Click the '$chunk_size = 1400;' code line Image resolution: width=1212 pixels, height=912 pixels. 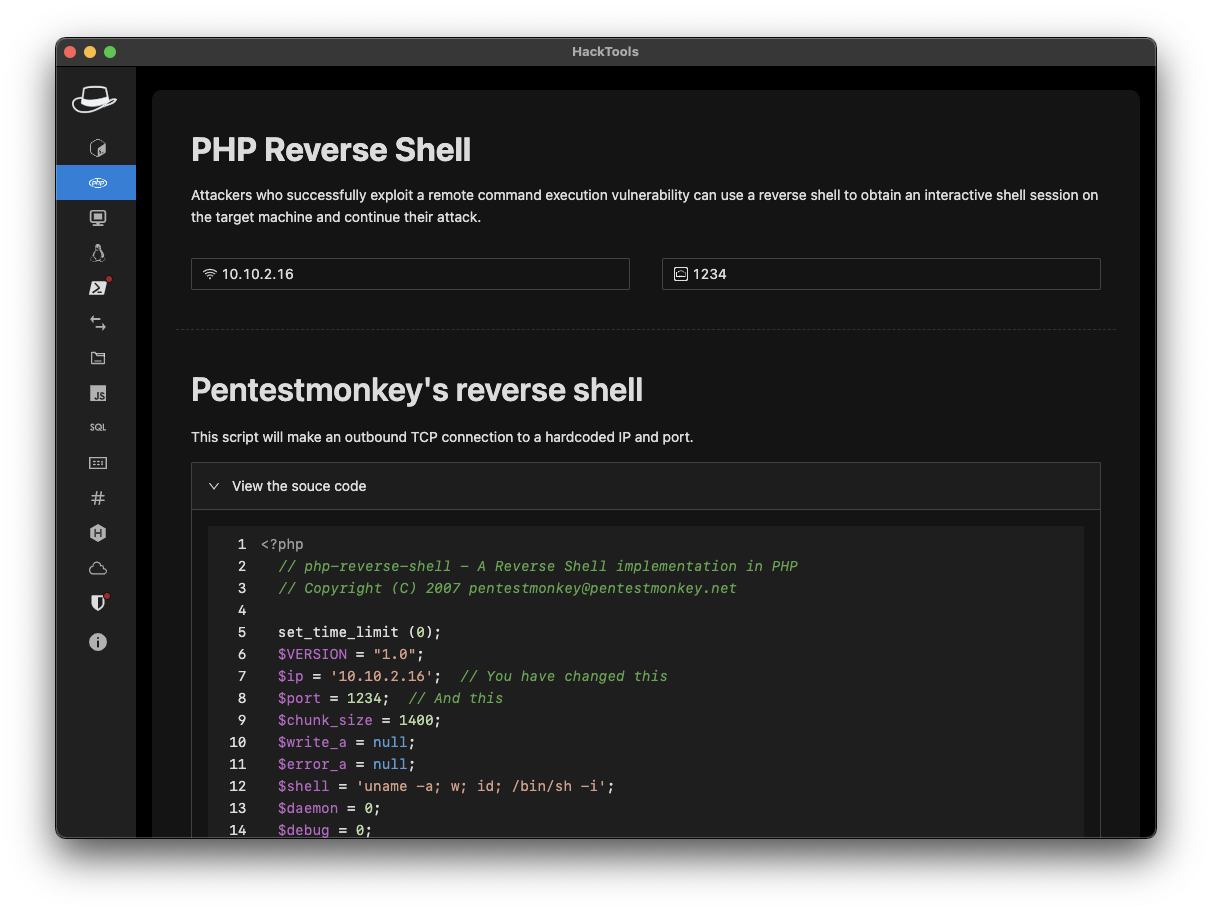point(359,720)
